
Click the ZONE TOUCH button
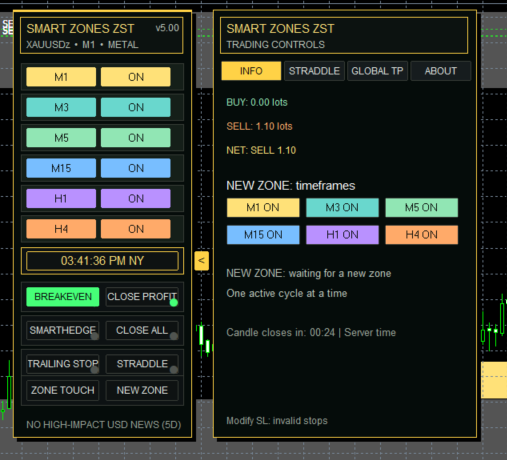click(x=63, y=390)
